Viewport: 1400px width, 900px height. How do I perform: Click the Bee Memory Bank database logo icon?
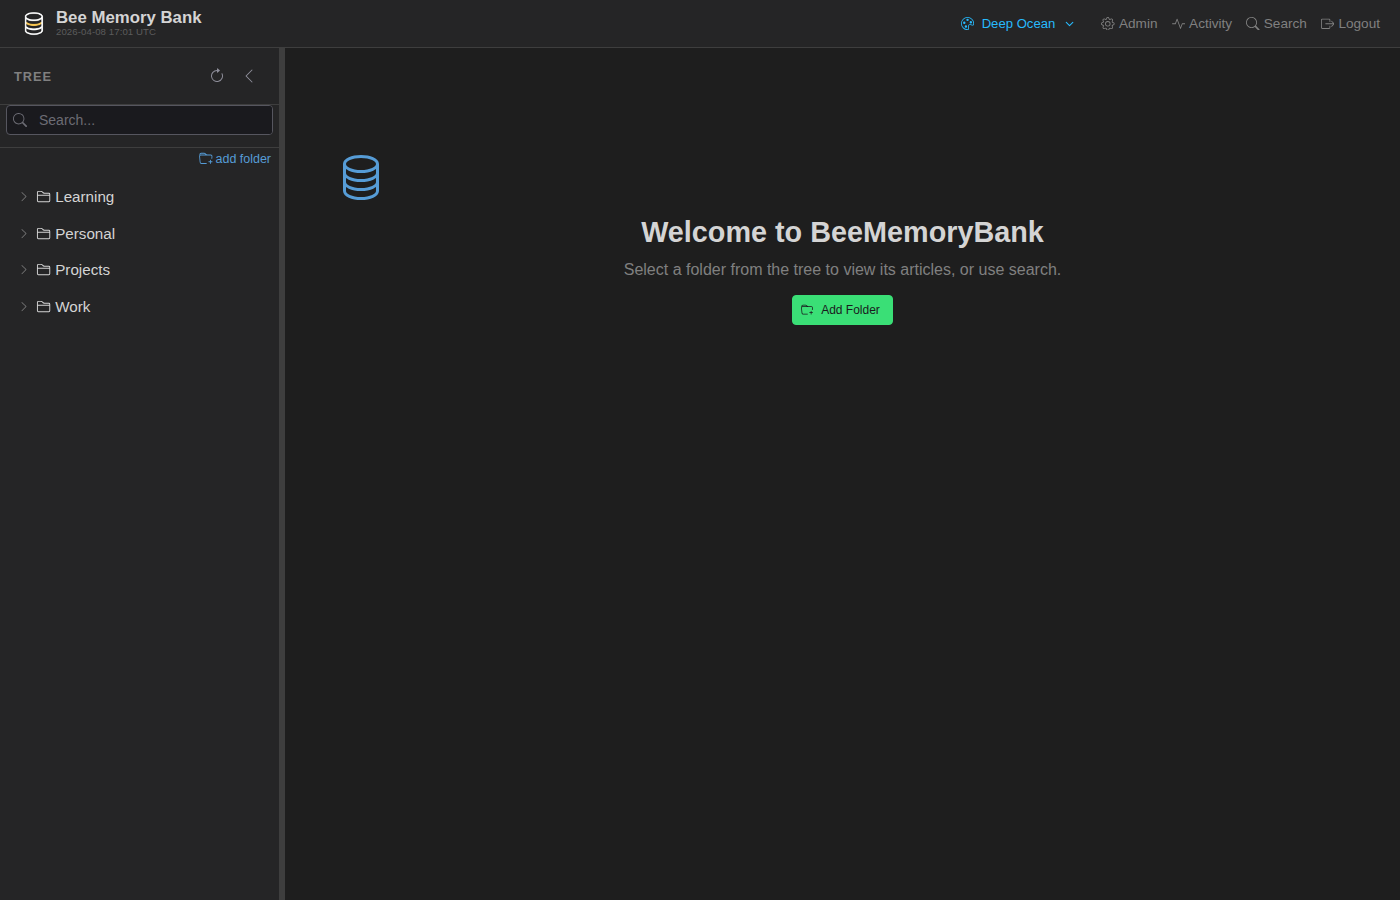coord(34,24)
